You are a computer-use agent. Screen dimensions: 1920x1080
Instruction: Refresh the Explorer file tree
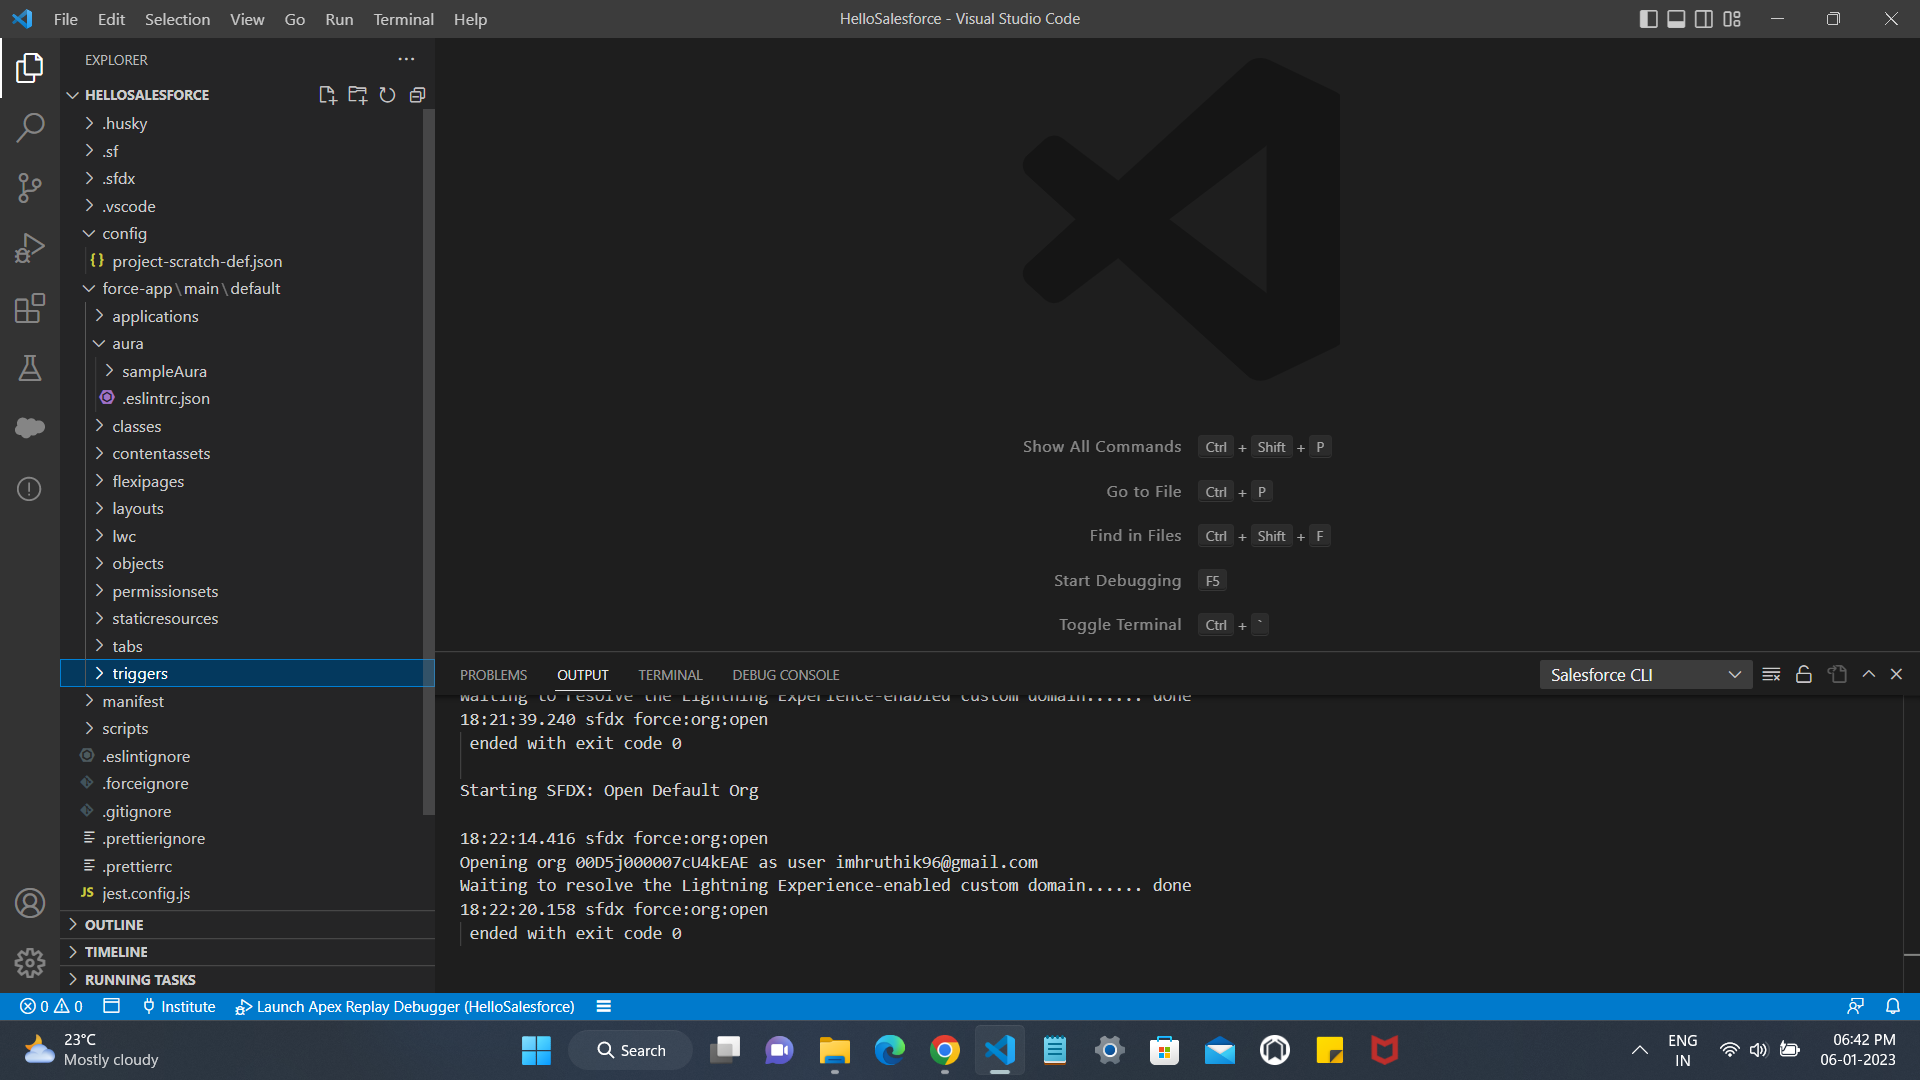coord(387,95)
